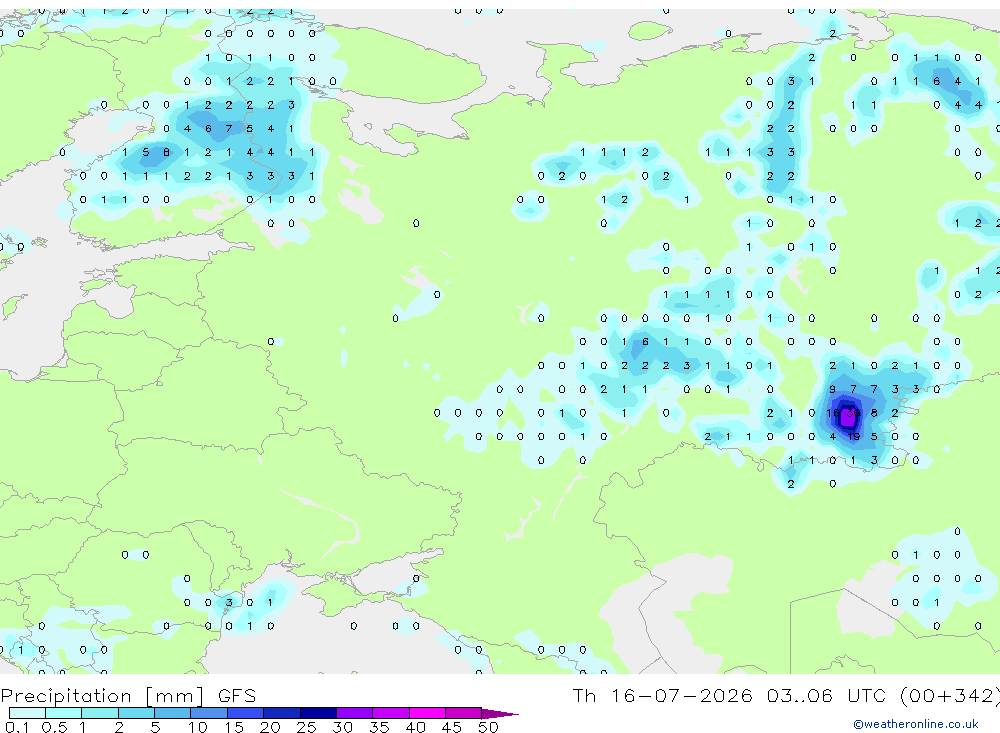Pick the legend swatch between 10 and 15
This screenshot has width=1000, height=733.
[209, 713]
